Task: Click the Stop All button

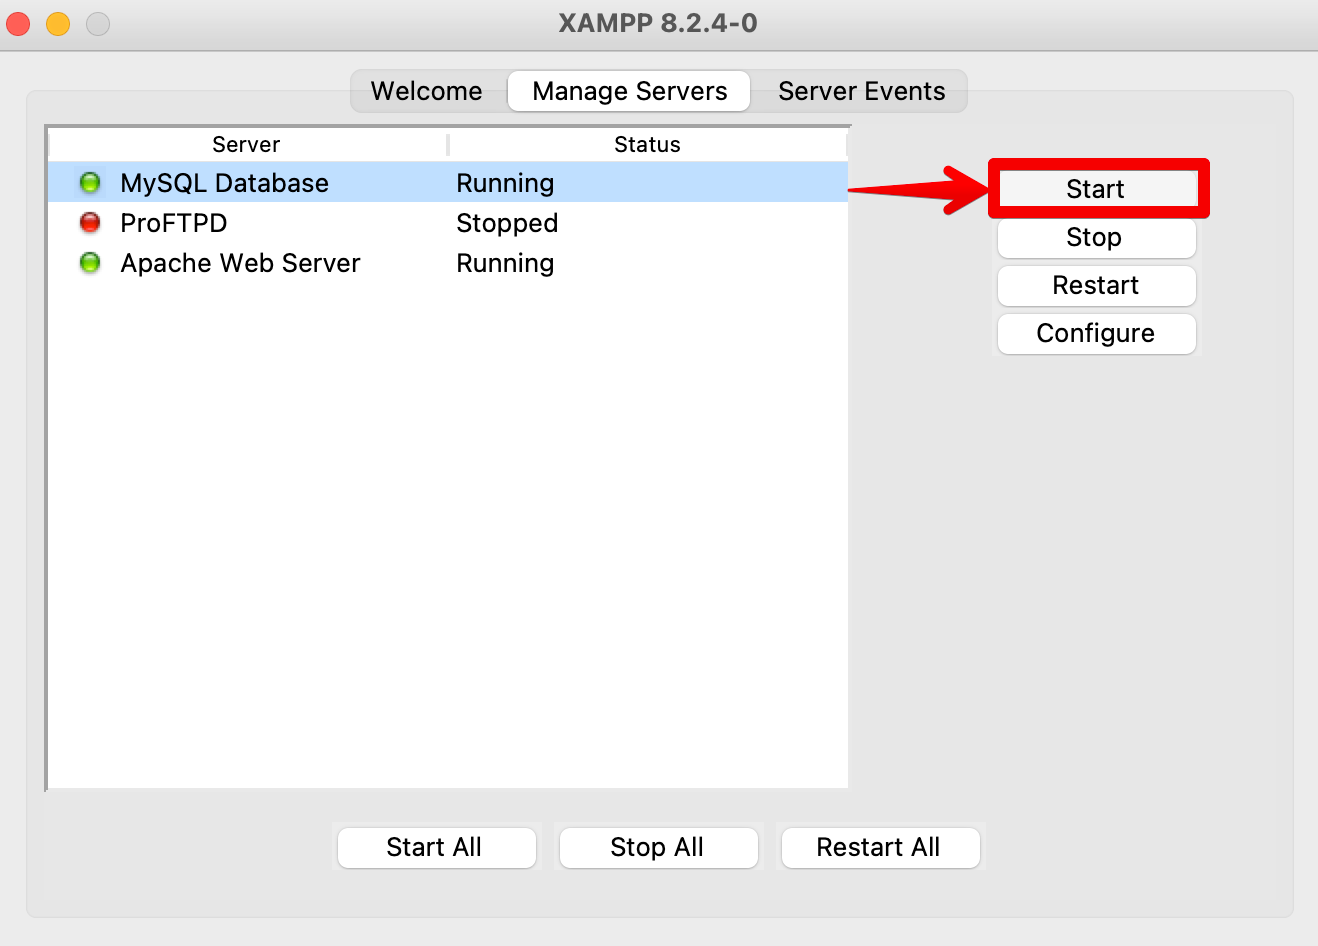Action: (658, 848)
